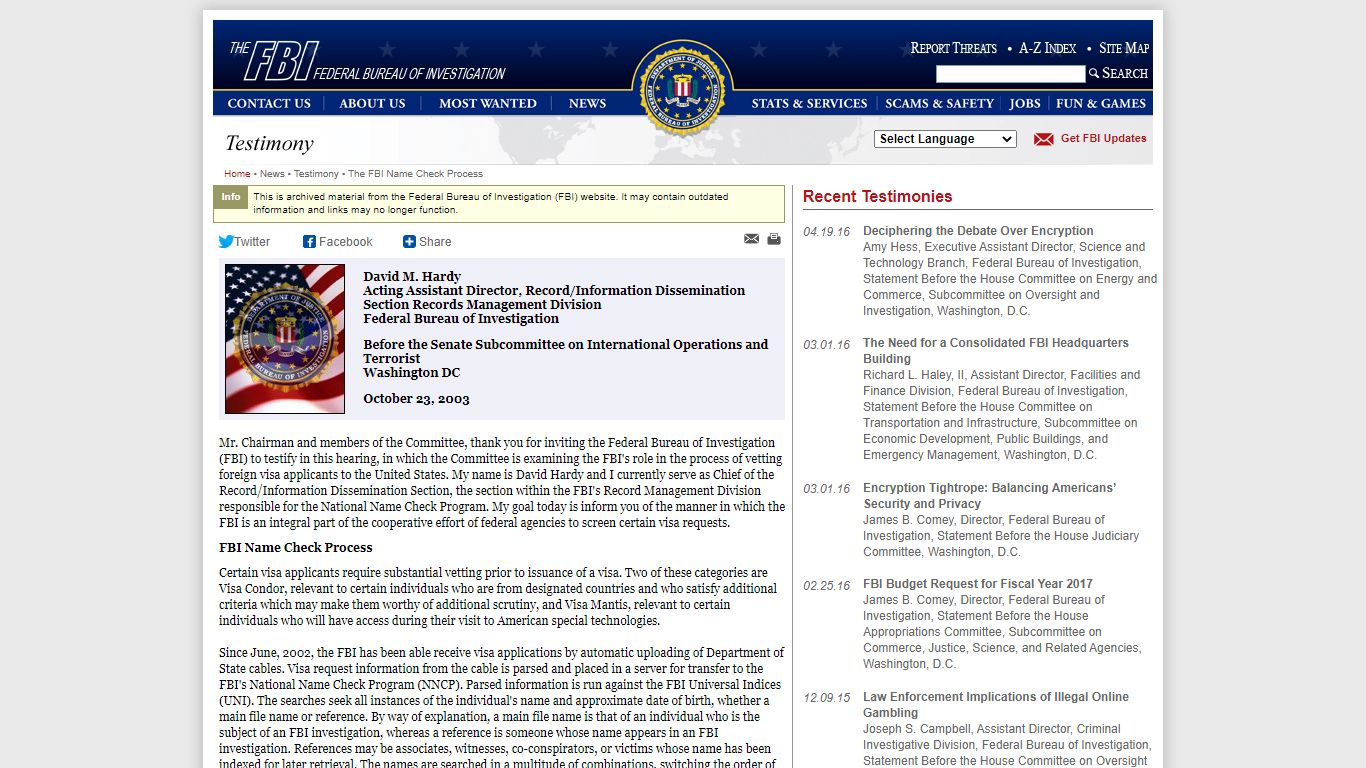Click the Site Map link

pos(1124,48)
